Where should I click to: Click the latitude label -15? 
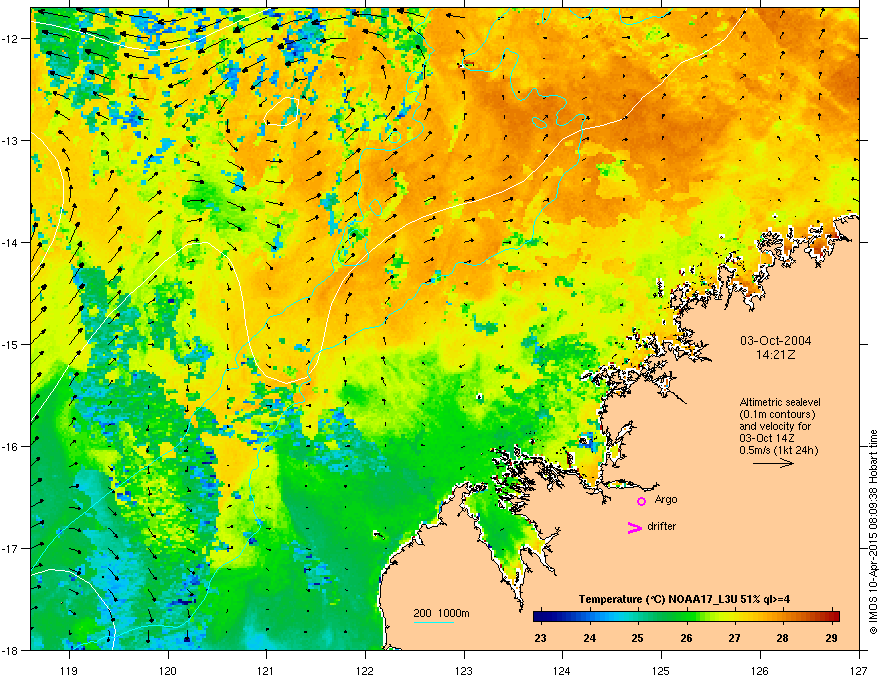tap(11, 344)
